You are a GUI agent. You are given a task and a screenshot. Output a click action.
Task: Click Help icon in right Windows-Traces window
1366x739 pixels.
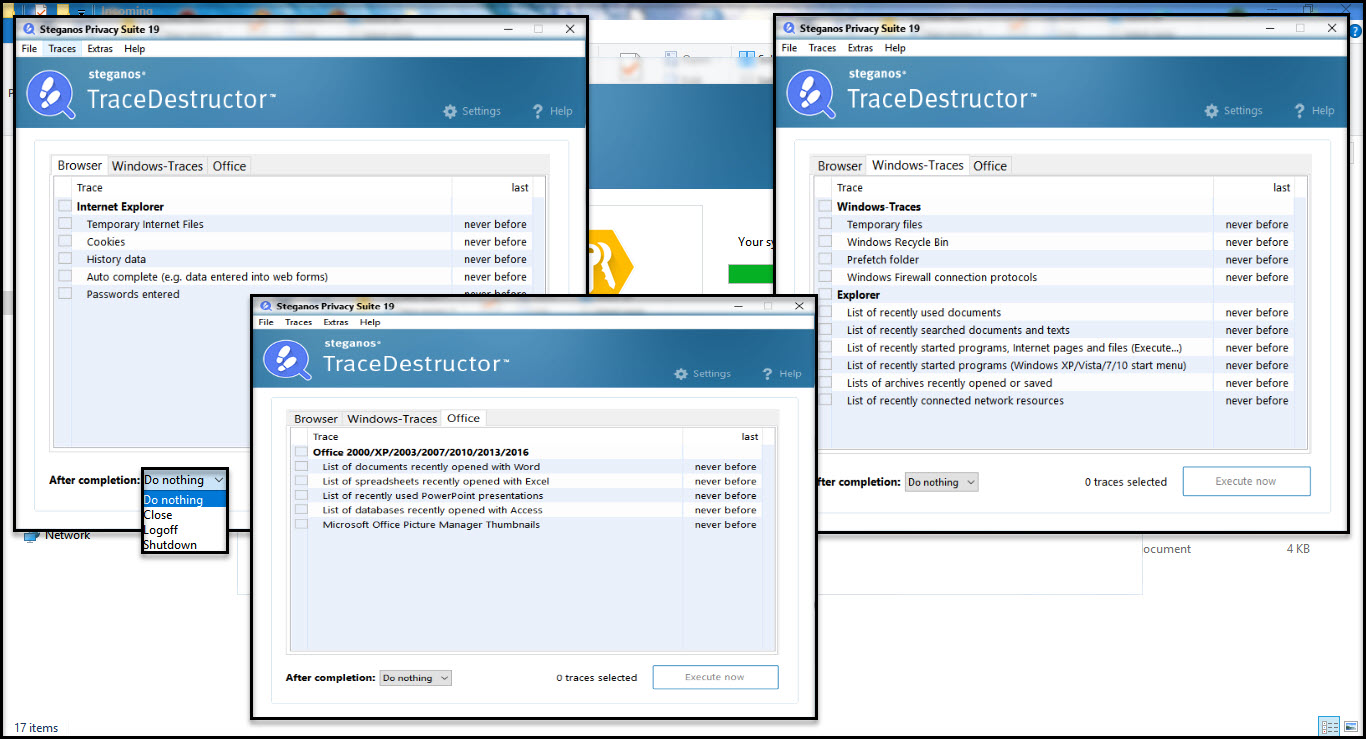pyautogui.click(x=1300, y=111)
